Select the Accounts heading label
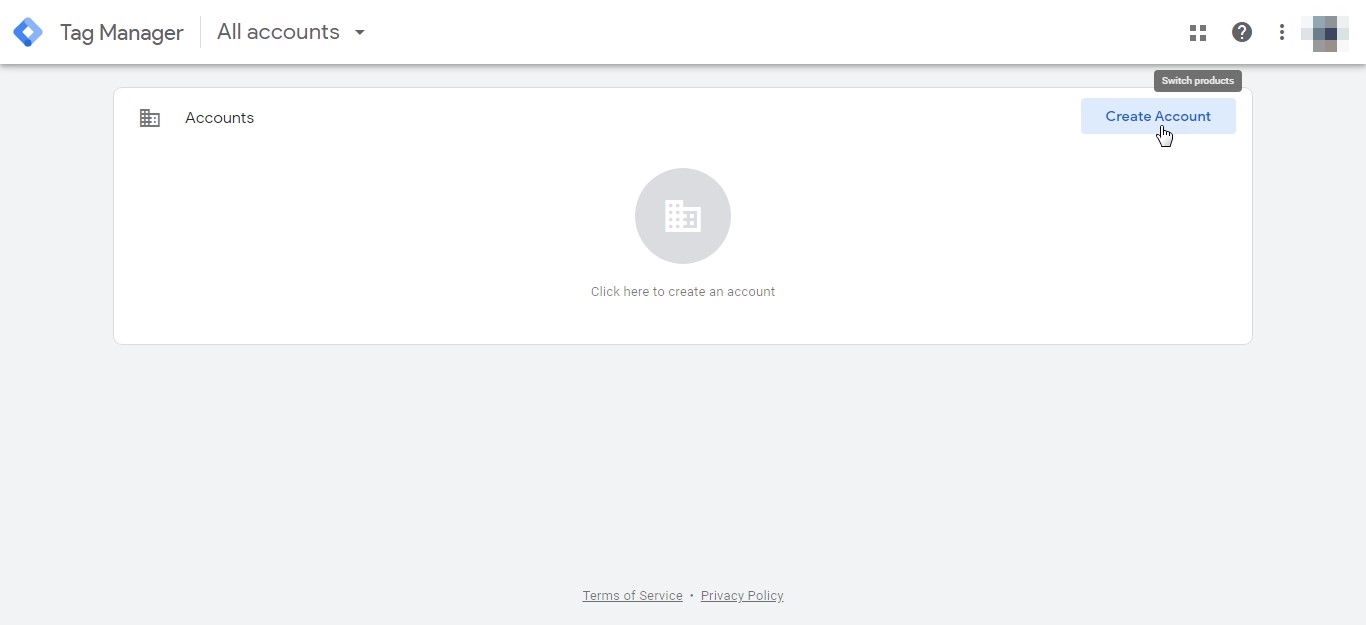Viewport: 1366px width, 625px height. click(219, 118)
